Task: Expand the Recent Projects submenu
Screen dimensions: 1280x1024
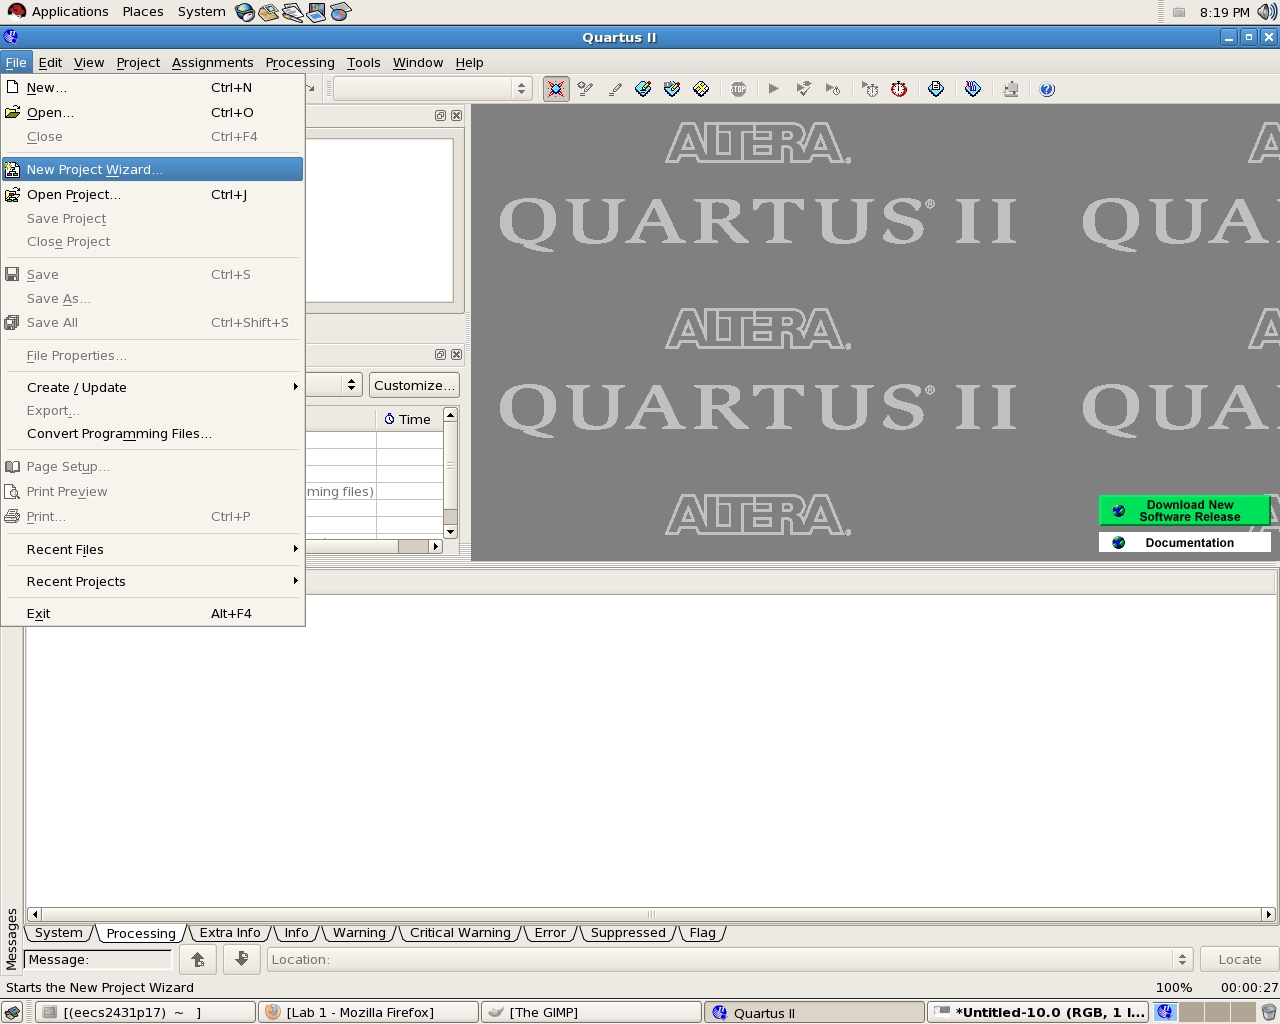Action: 152,581
